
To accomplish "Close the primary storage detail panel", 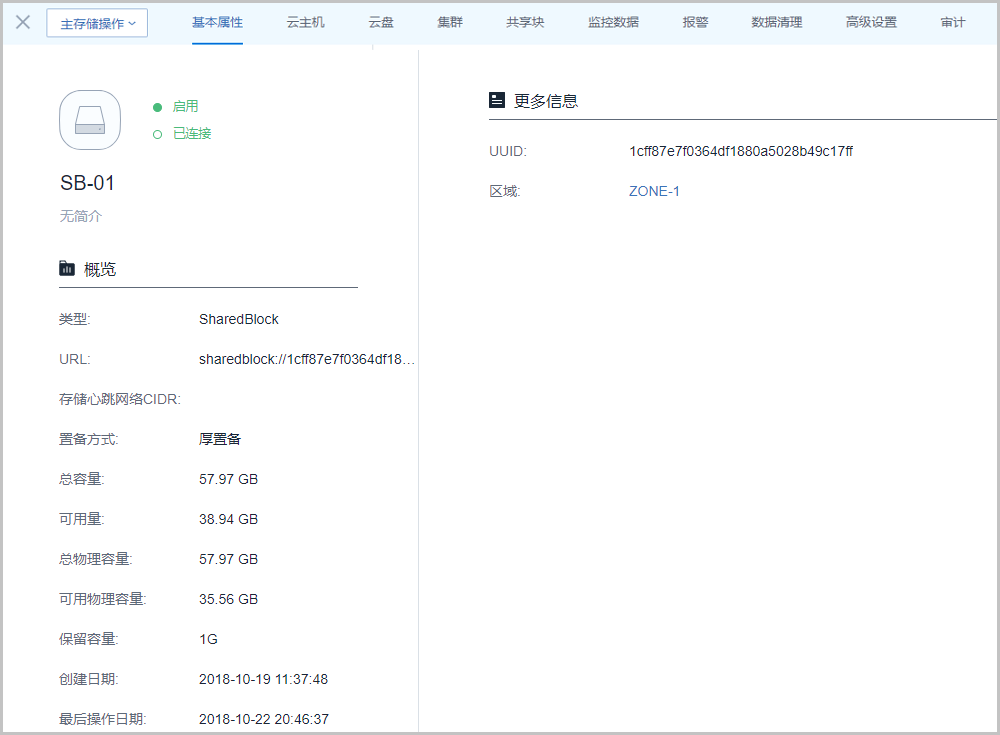I will point(23,22).
